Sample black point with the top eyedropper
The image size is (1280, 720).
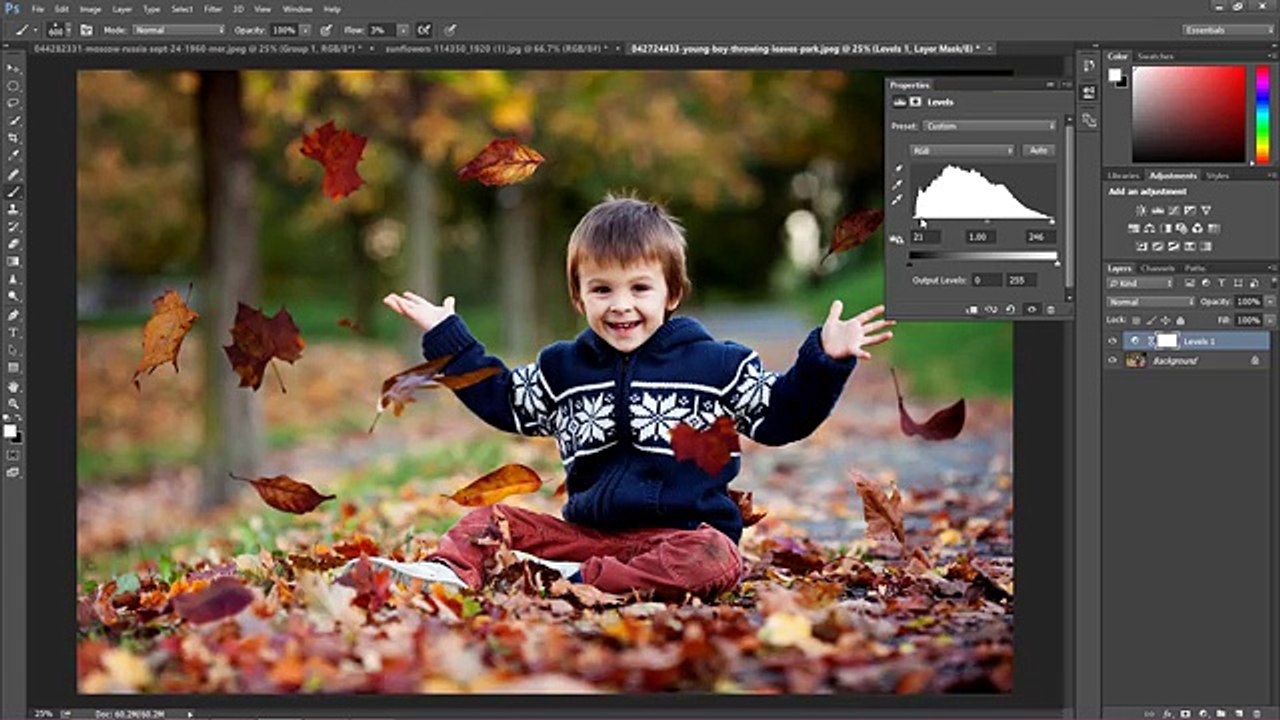(897, 169)
